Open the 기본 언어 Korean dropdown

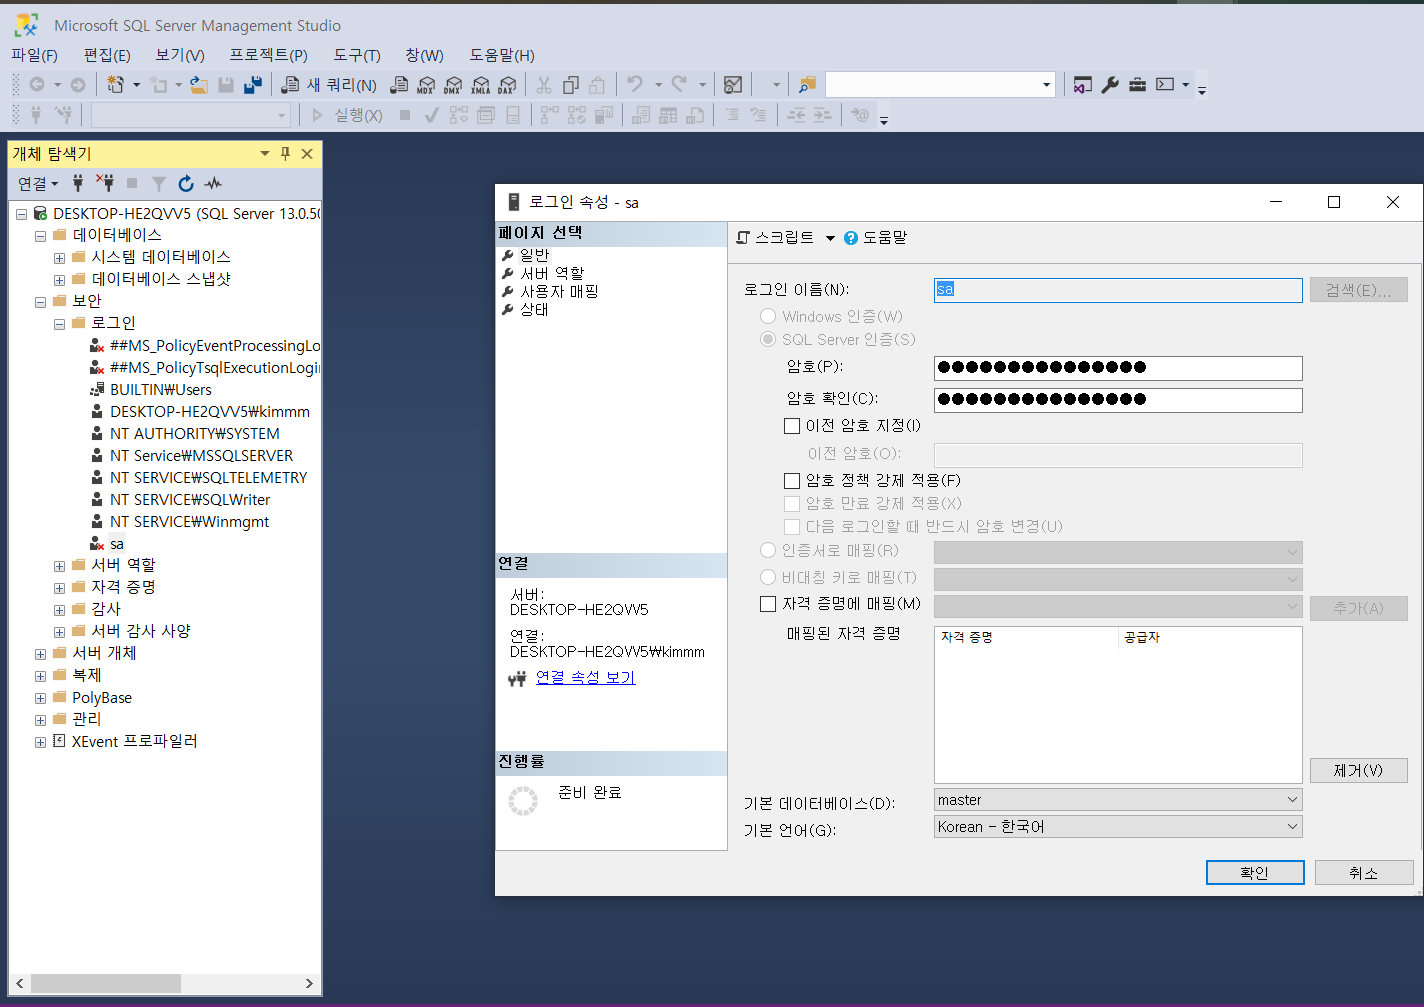(x=1118, y=827)
